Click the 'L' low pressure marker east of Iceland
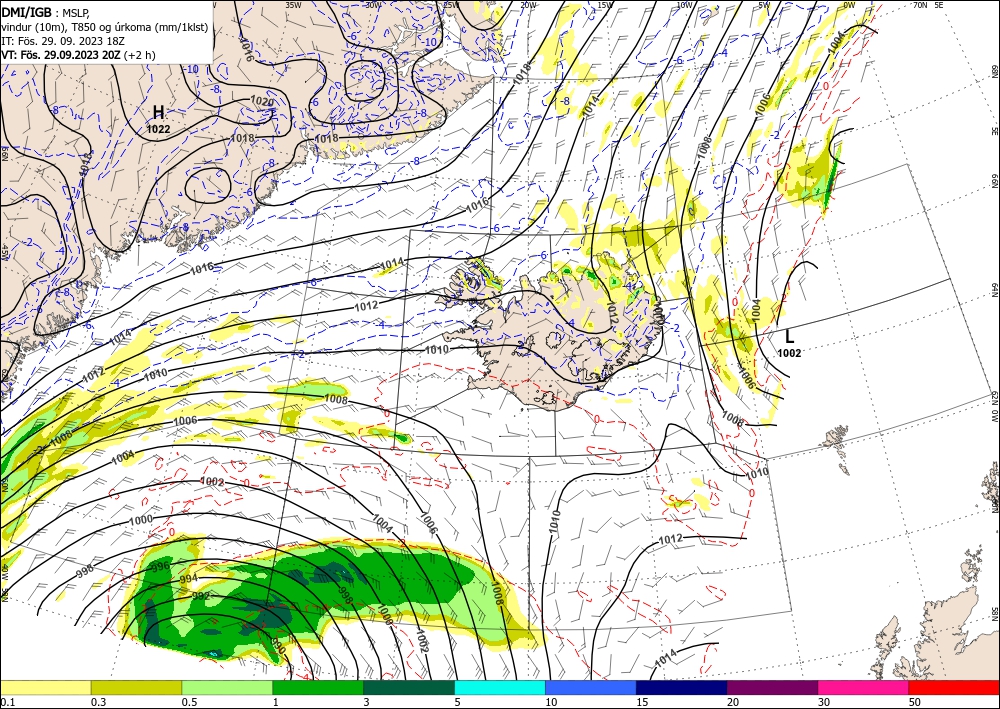Viewport: 1000px width, 709px height. click(x=790, y=337)
